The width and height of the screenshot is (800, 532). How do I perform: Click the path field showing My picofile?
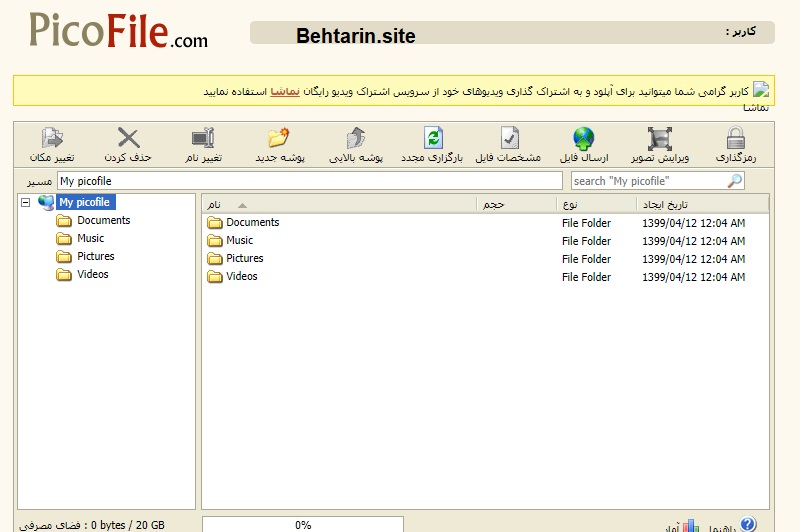[310, 181]
